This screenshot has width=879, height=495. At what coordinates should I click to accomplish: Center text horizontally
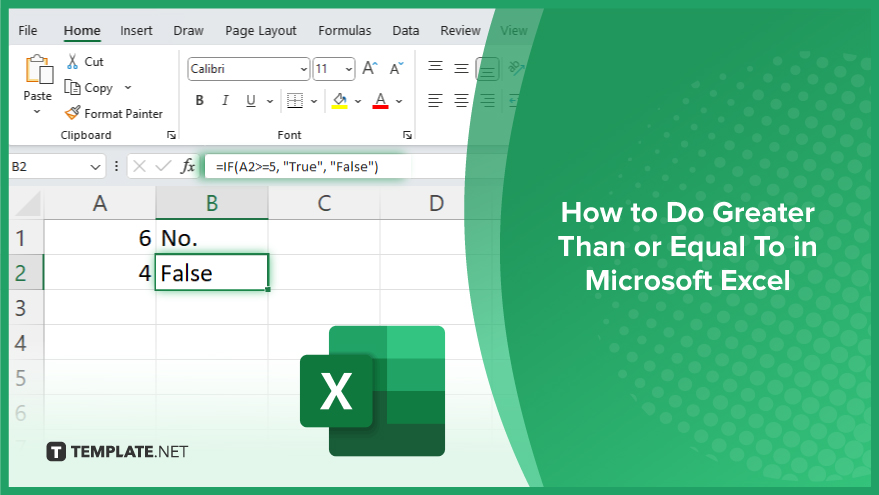pos(461,101)
